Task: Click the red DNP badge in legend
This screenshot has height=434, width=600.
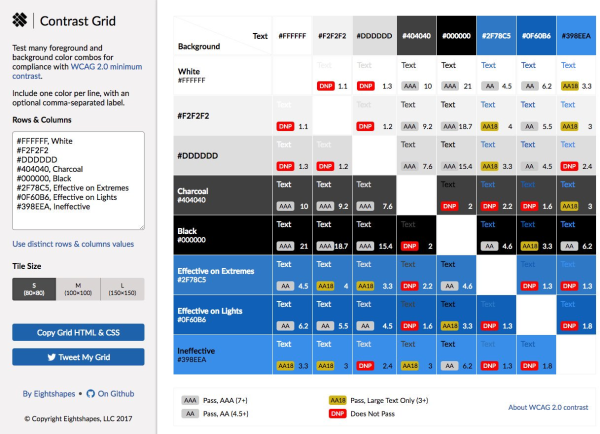Action: (x=338, y=414)
